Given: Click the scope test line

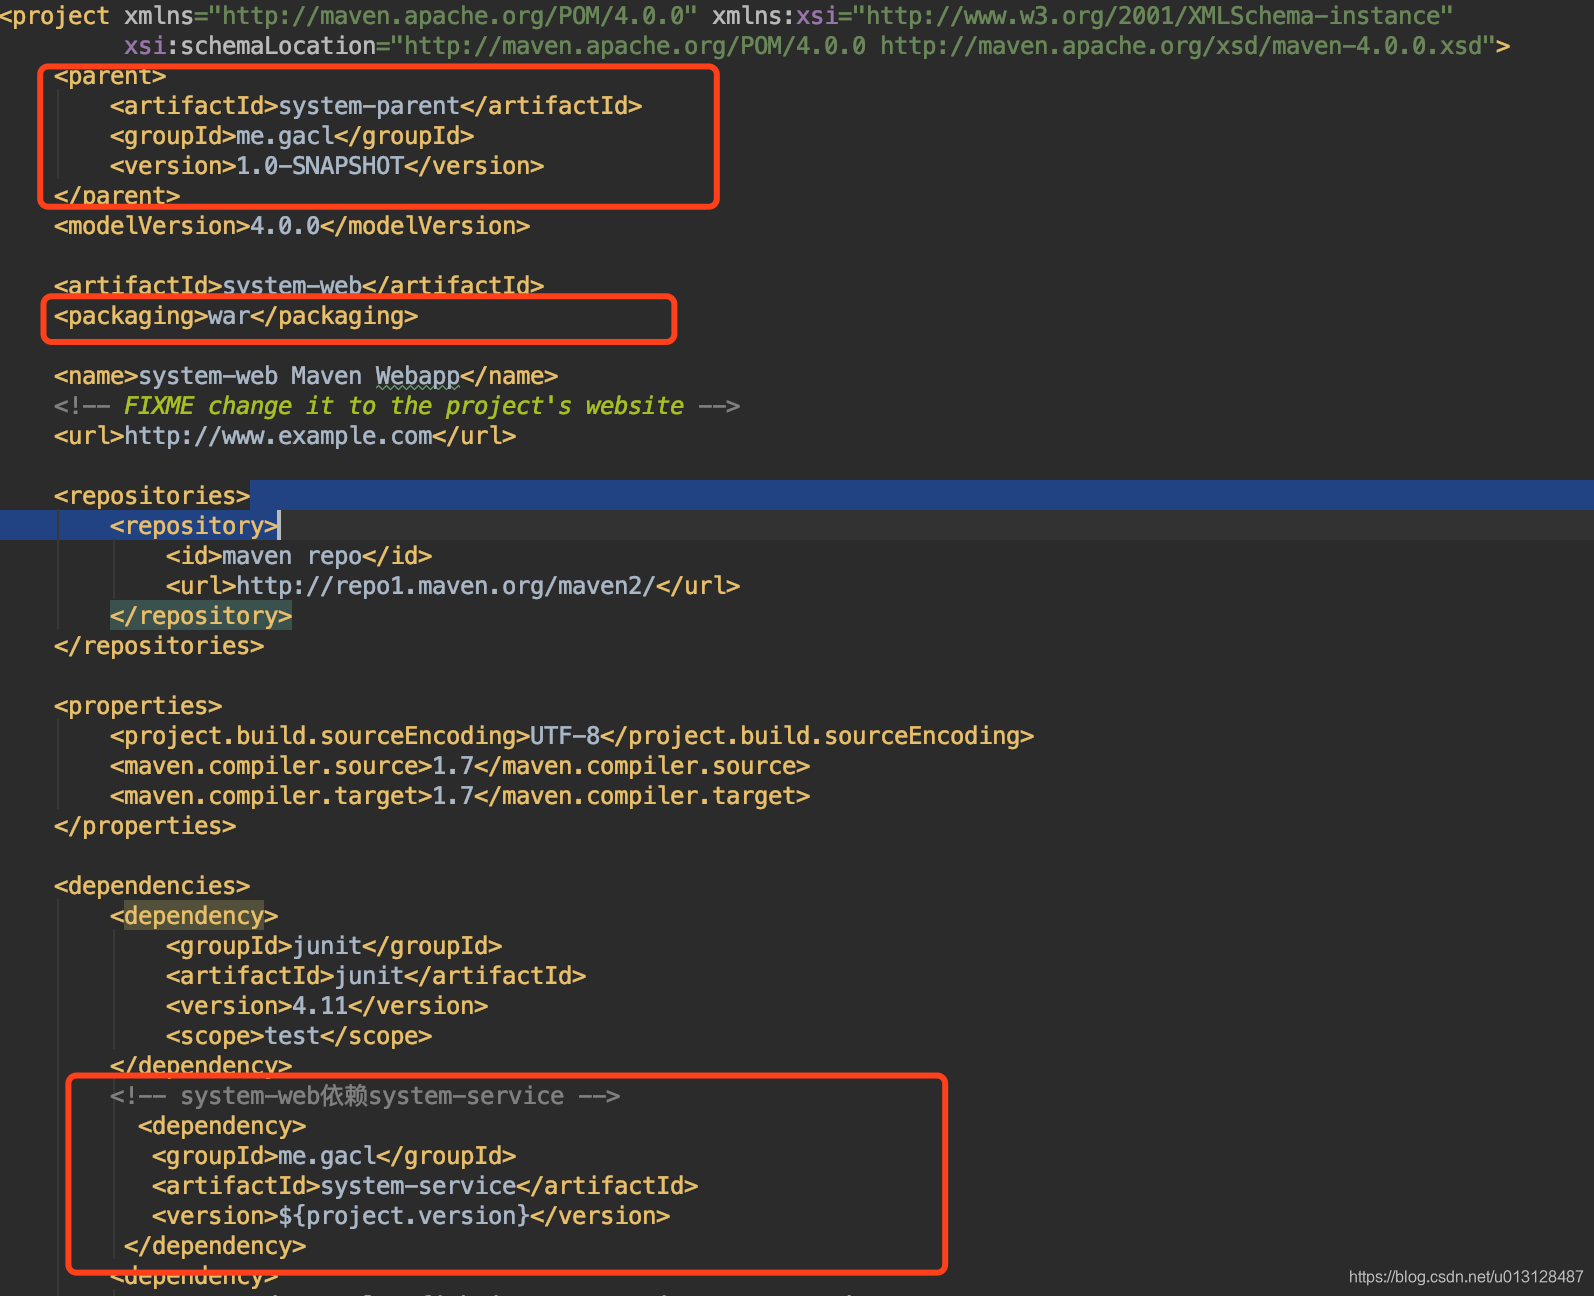Looking at the screenshot, I should point(299,1036).
